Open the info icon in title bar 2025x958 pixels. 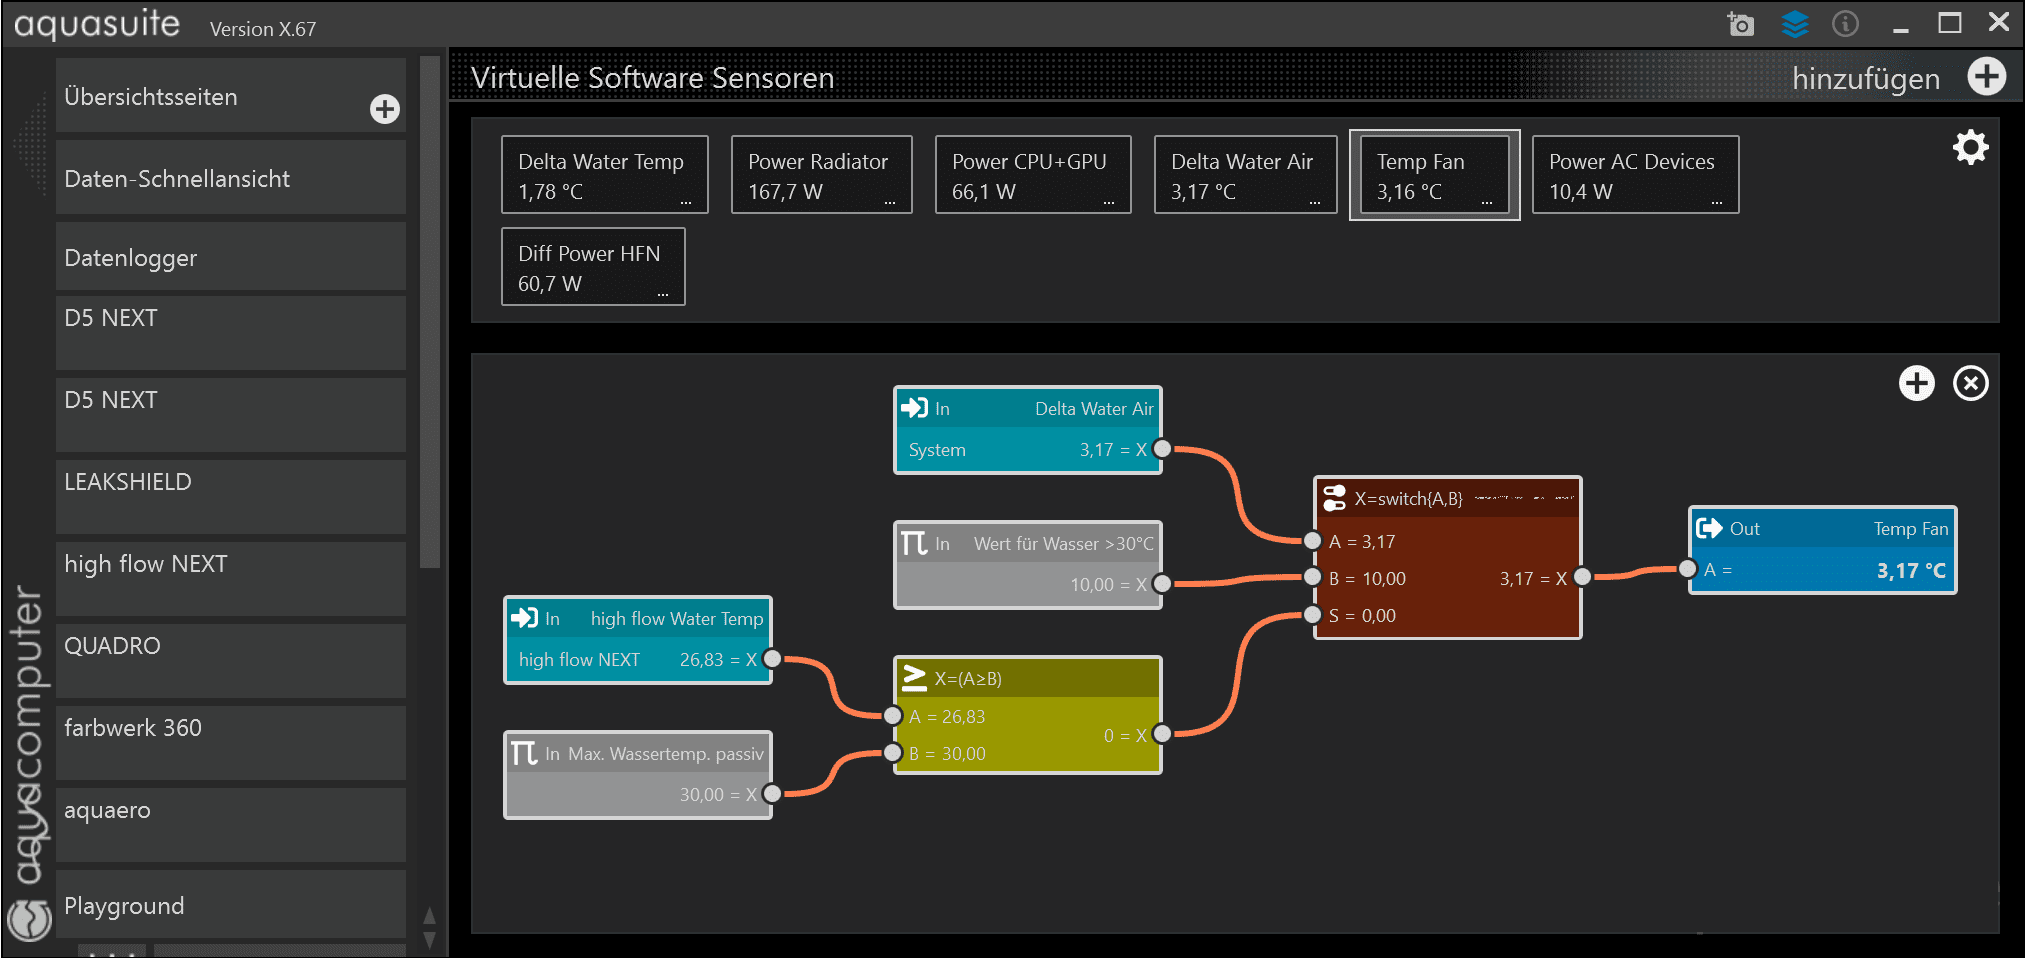click(1845, 23)
